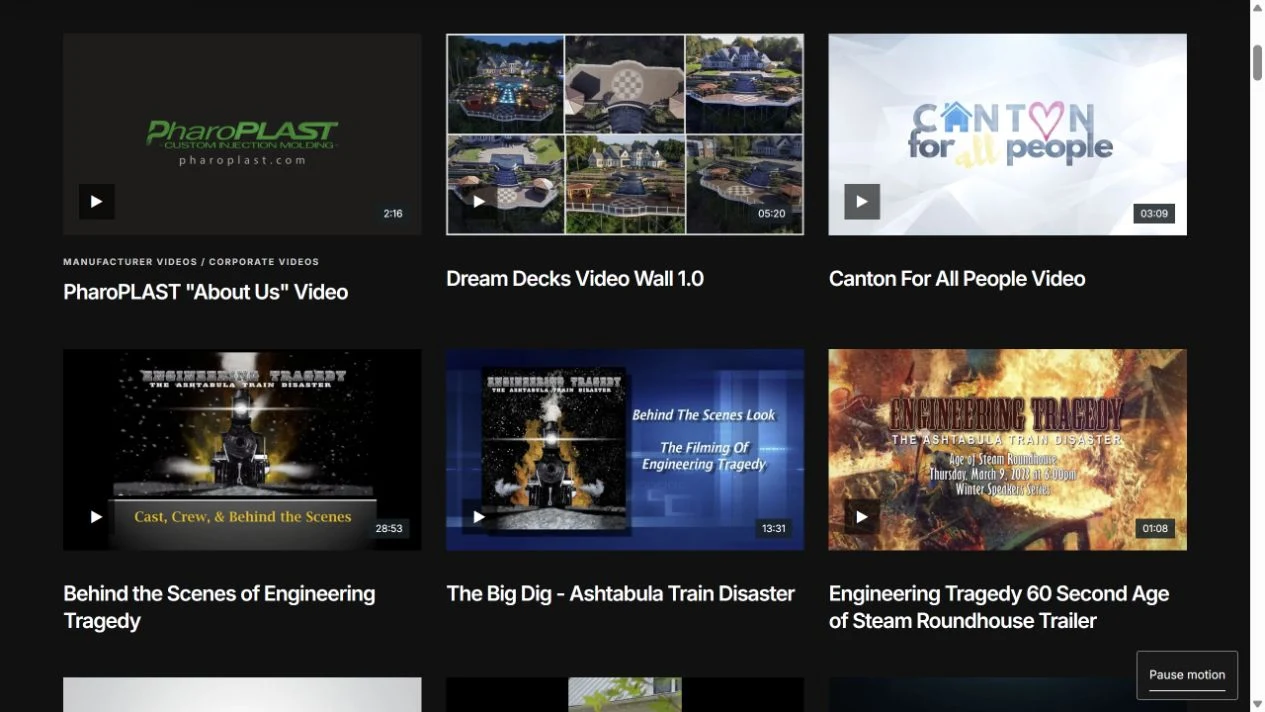Click the Canton for all people thumbnail
This screenshot has height=712, width=1265.
tap(1008, 134)
